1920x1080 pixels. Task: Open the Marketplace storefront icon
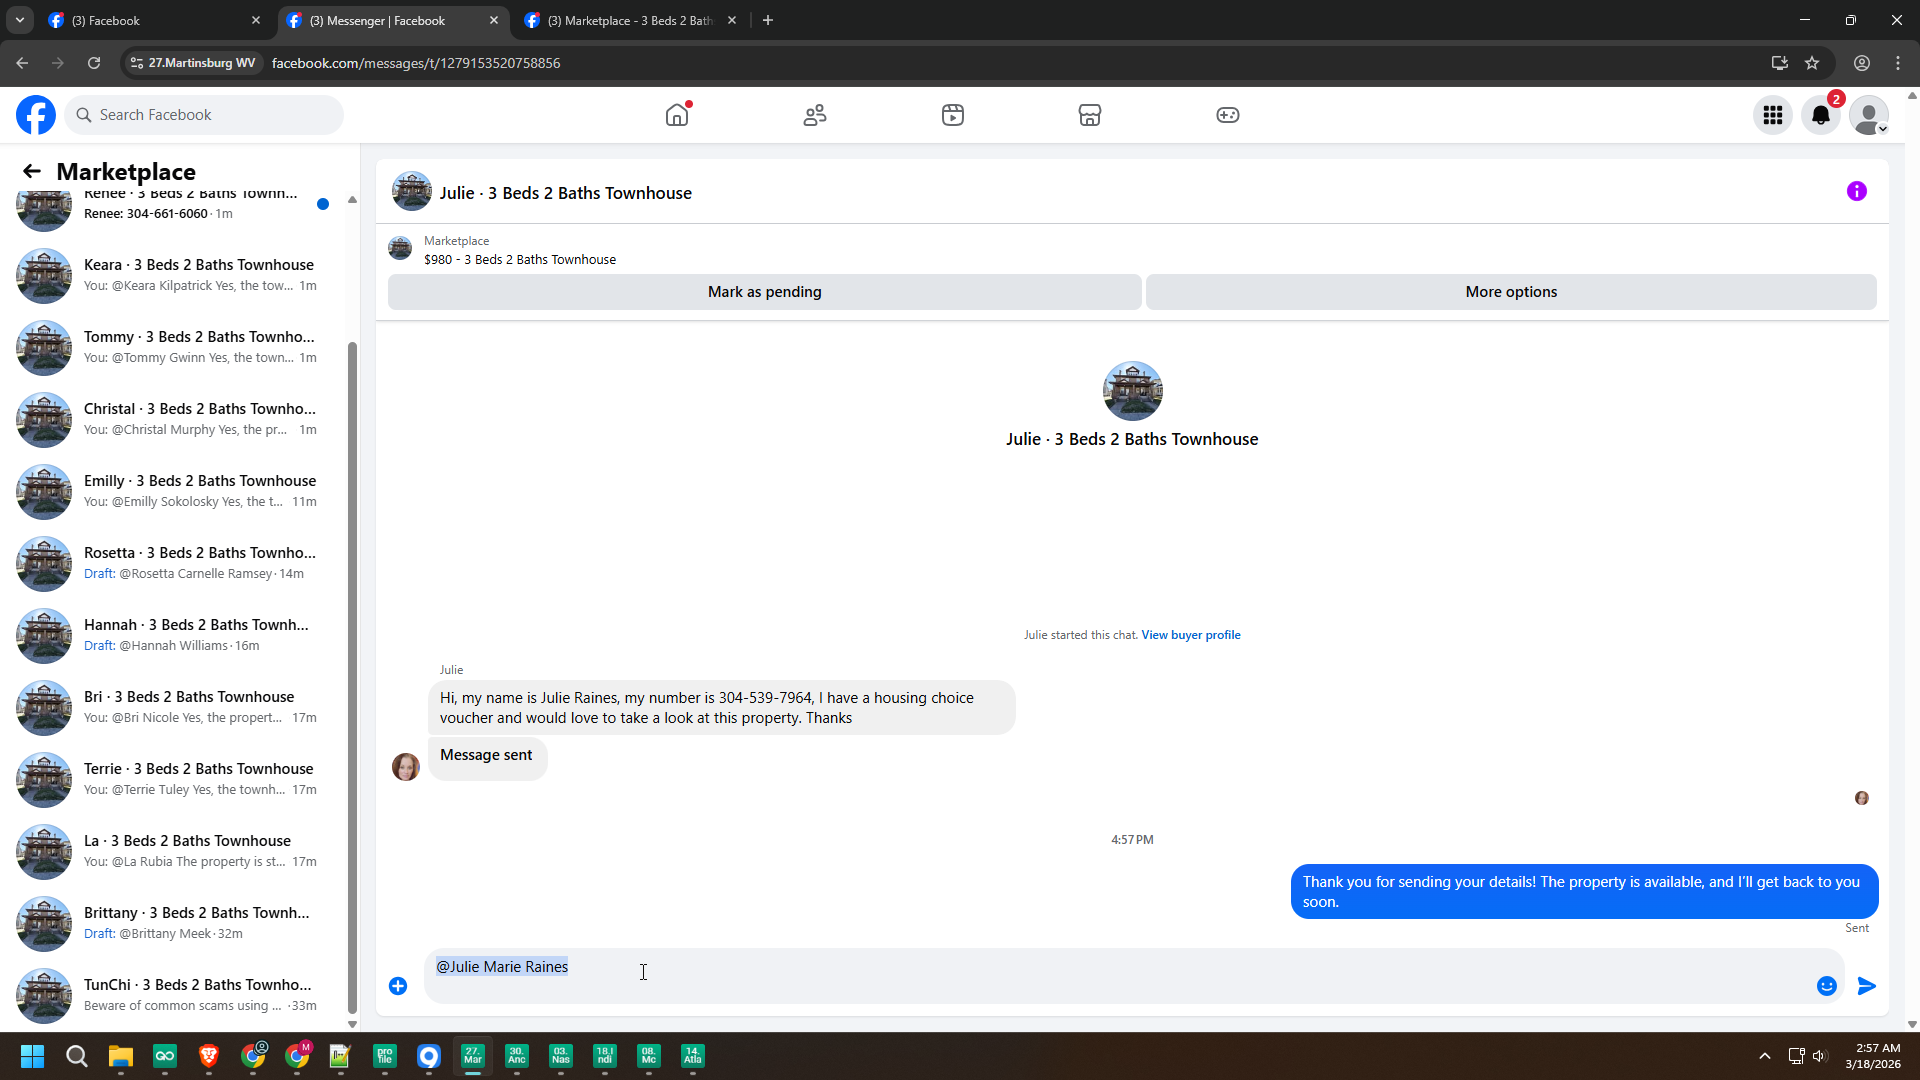click(1090, 115)
